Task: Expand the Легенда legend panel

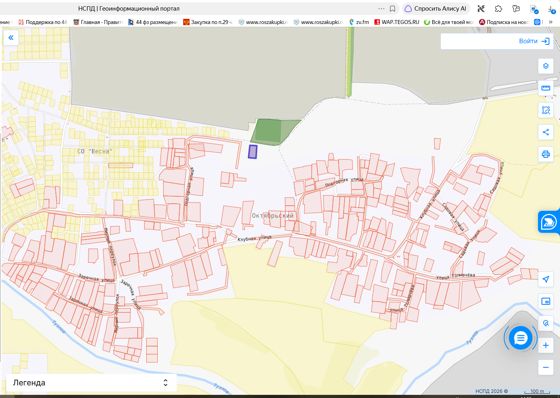Action: (91, 383)
